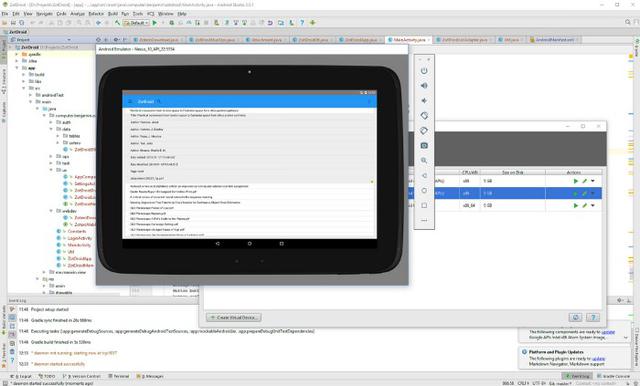
Task: Click the Size on Disk column header
Action: (513, 173)
